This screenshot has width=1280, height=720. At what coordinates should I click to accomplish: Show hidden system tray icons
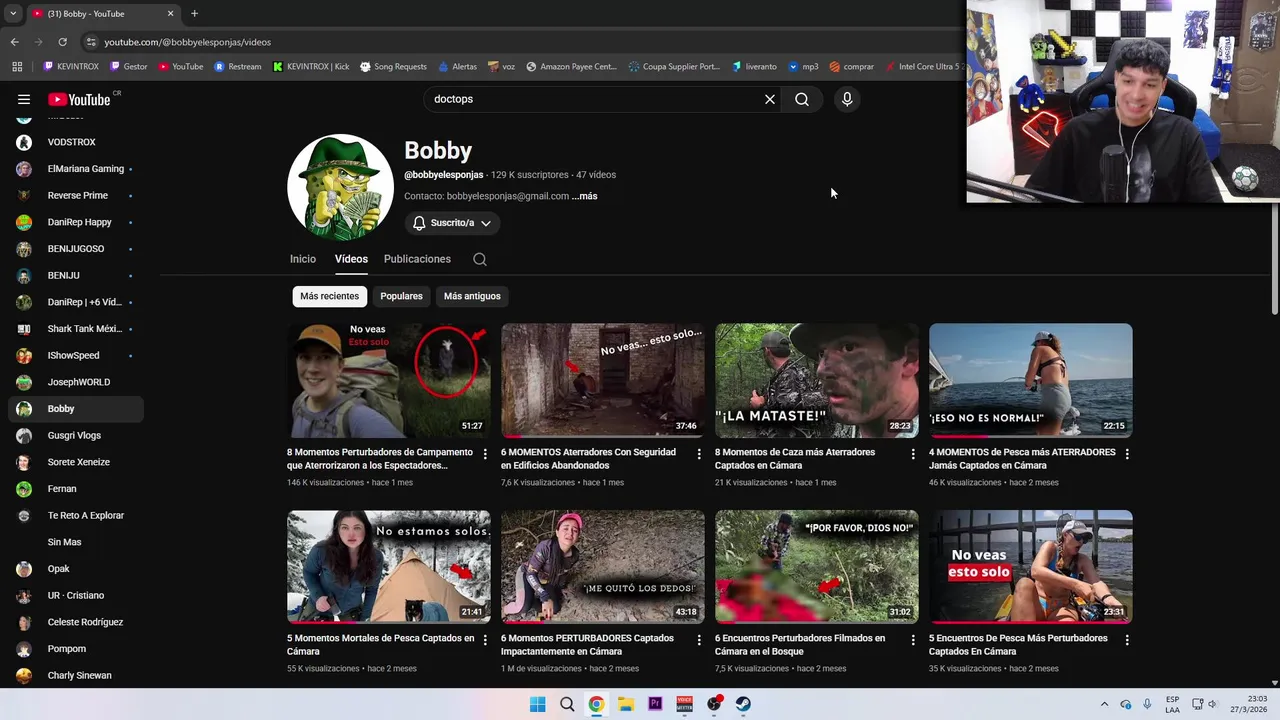coord(1104,704)
